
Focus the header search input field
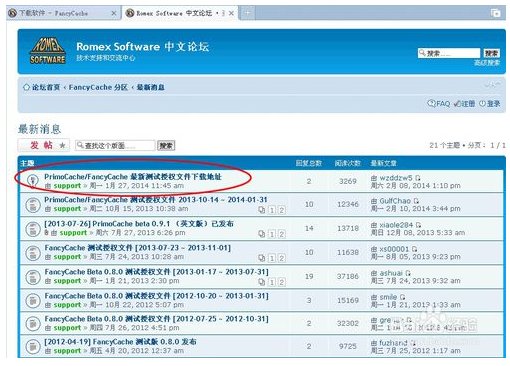449,53
